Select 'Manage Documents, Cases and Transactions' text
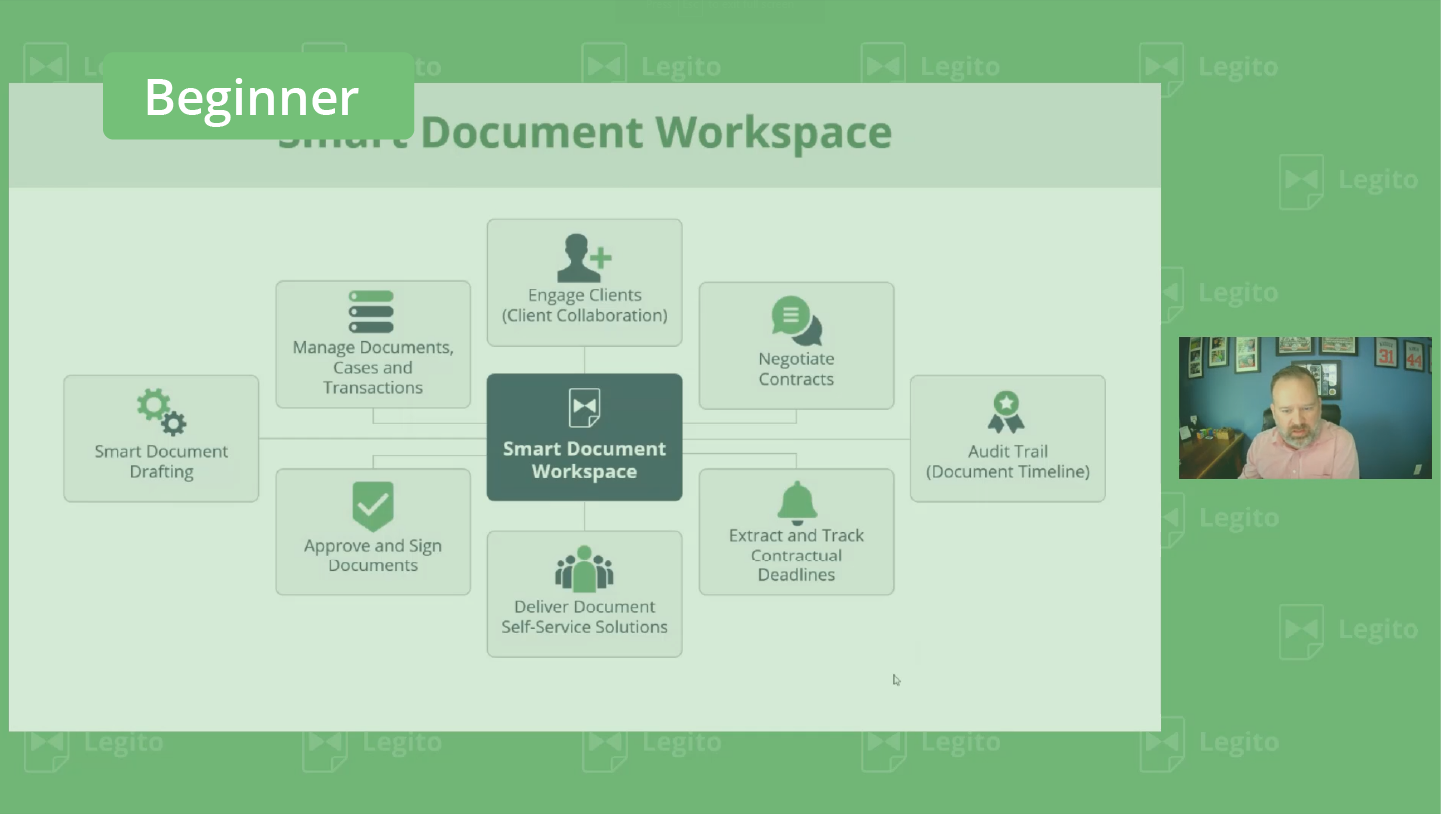1441x814 pixels. tap(373, 367)
